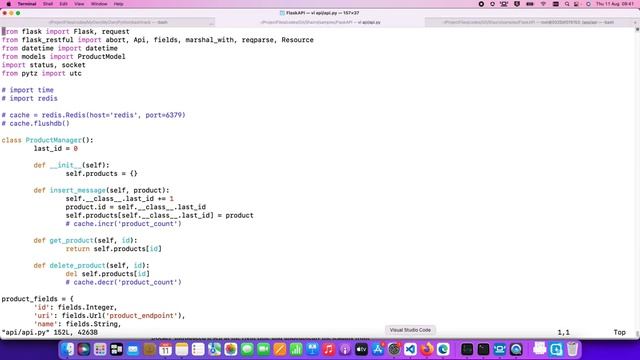Open the Wi-Fi status menu

click(543, 4)
